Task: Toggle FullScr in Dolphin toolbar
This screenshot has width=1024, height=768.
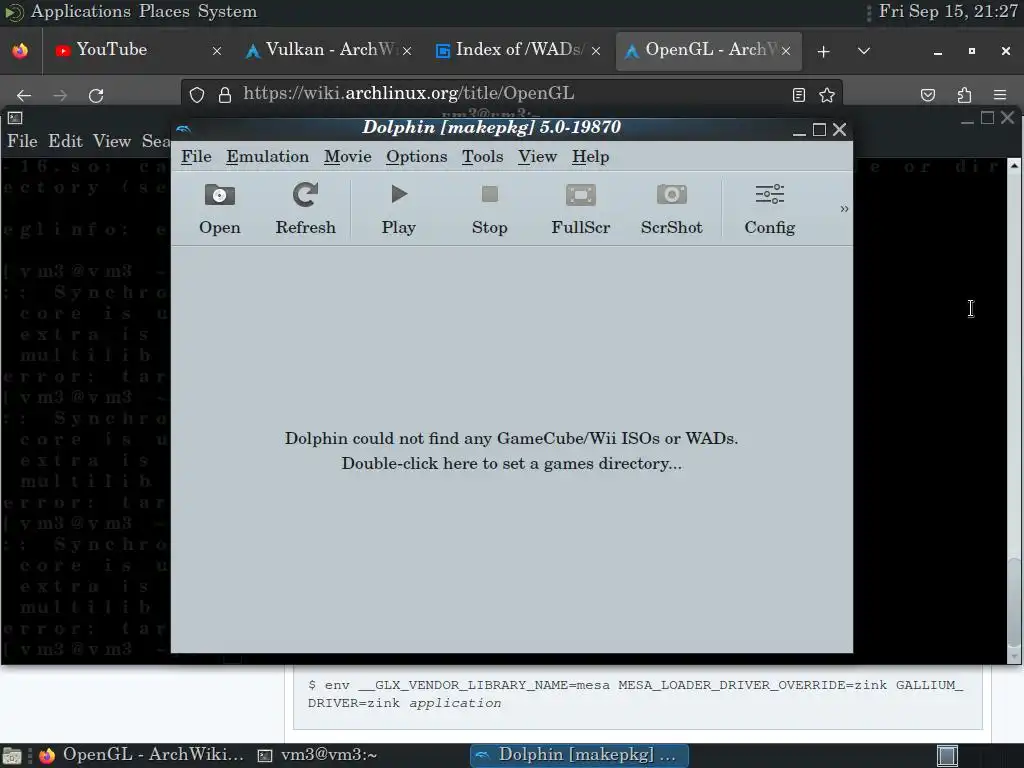Action: (x=581, y=209)
